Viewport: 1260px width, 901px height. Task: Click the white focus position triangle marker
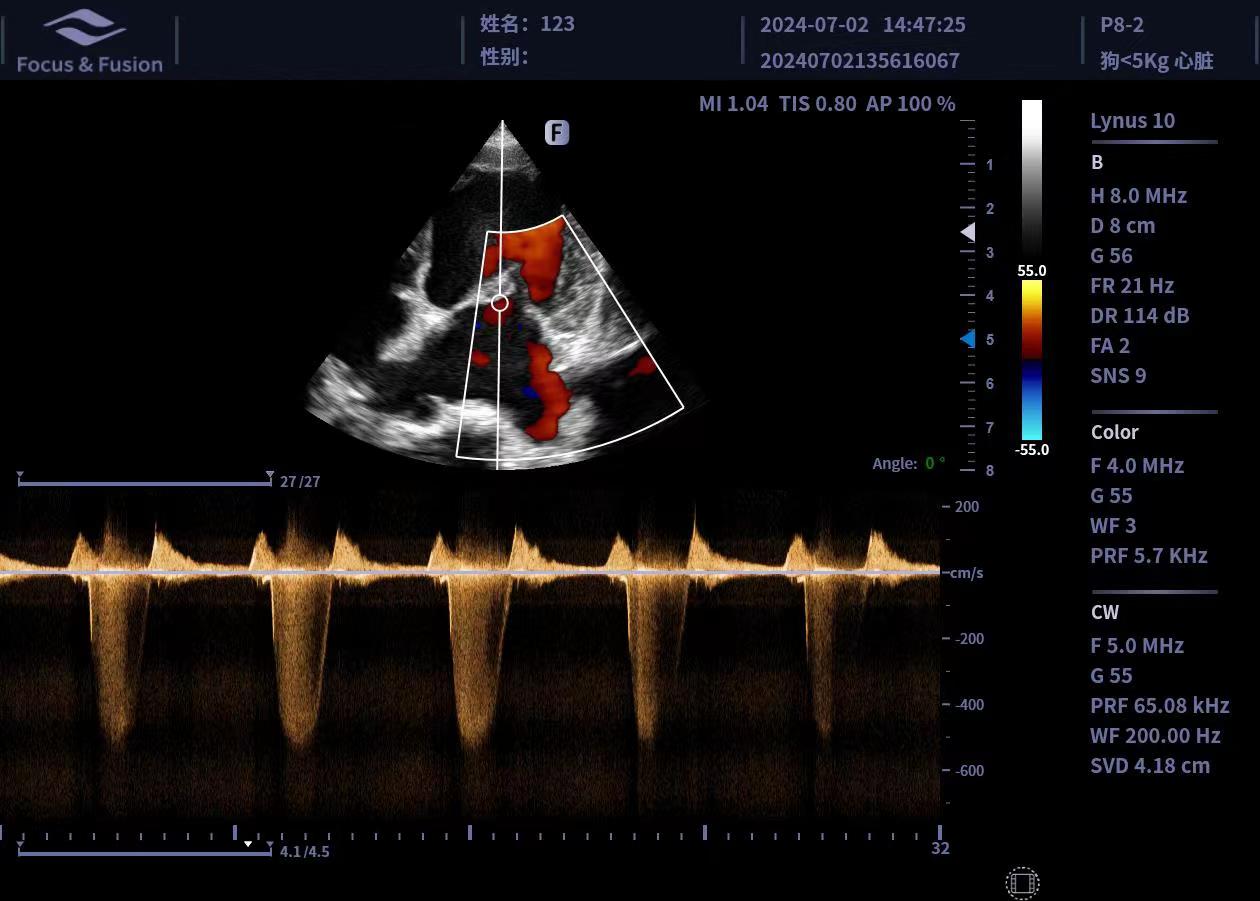967,232
